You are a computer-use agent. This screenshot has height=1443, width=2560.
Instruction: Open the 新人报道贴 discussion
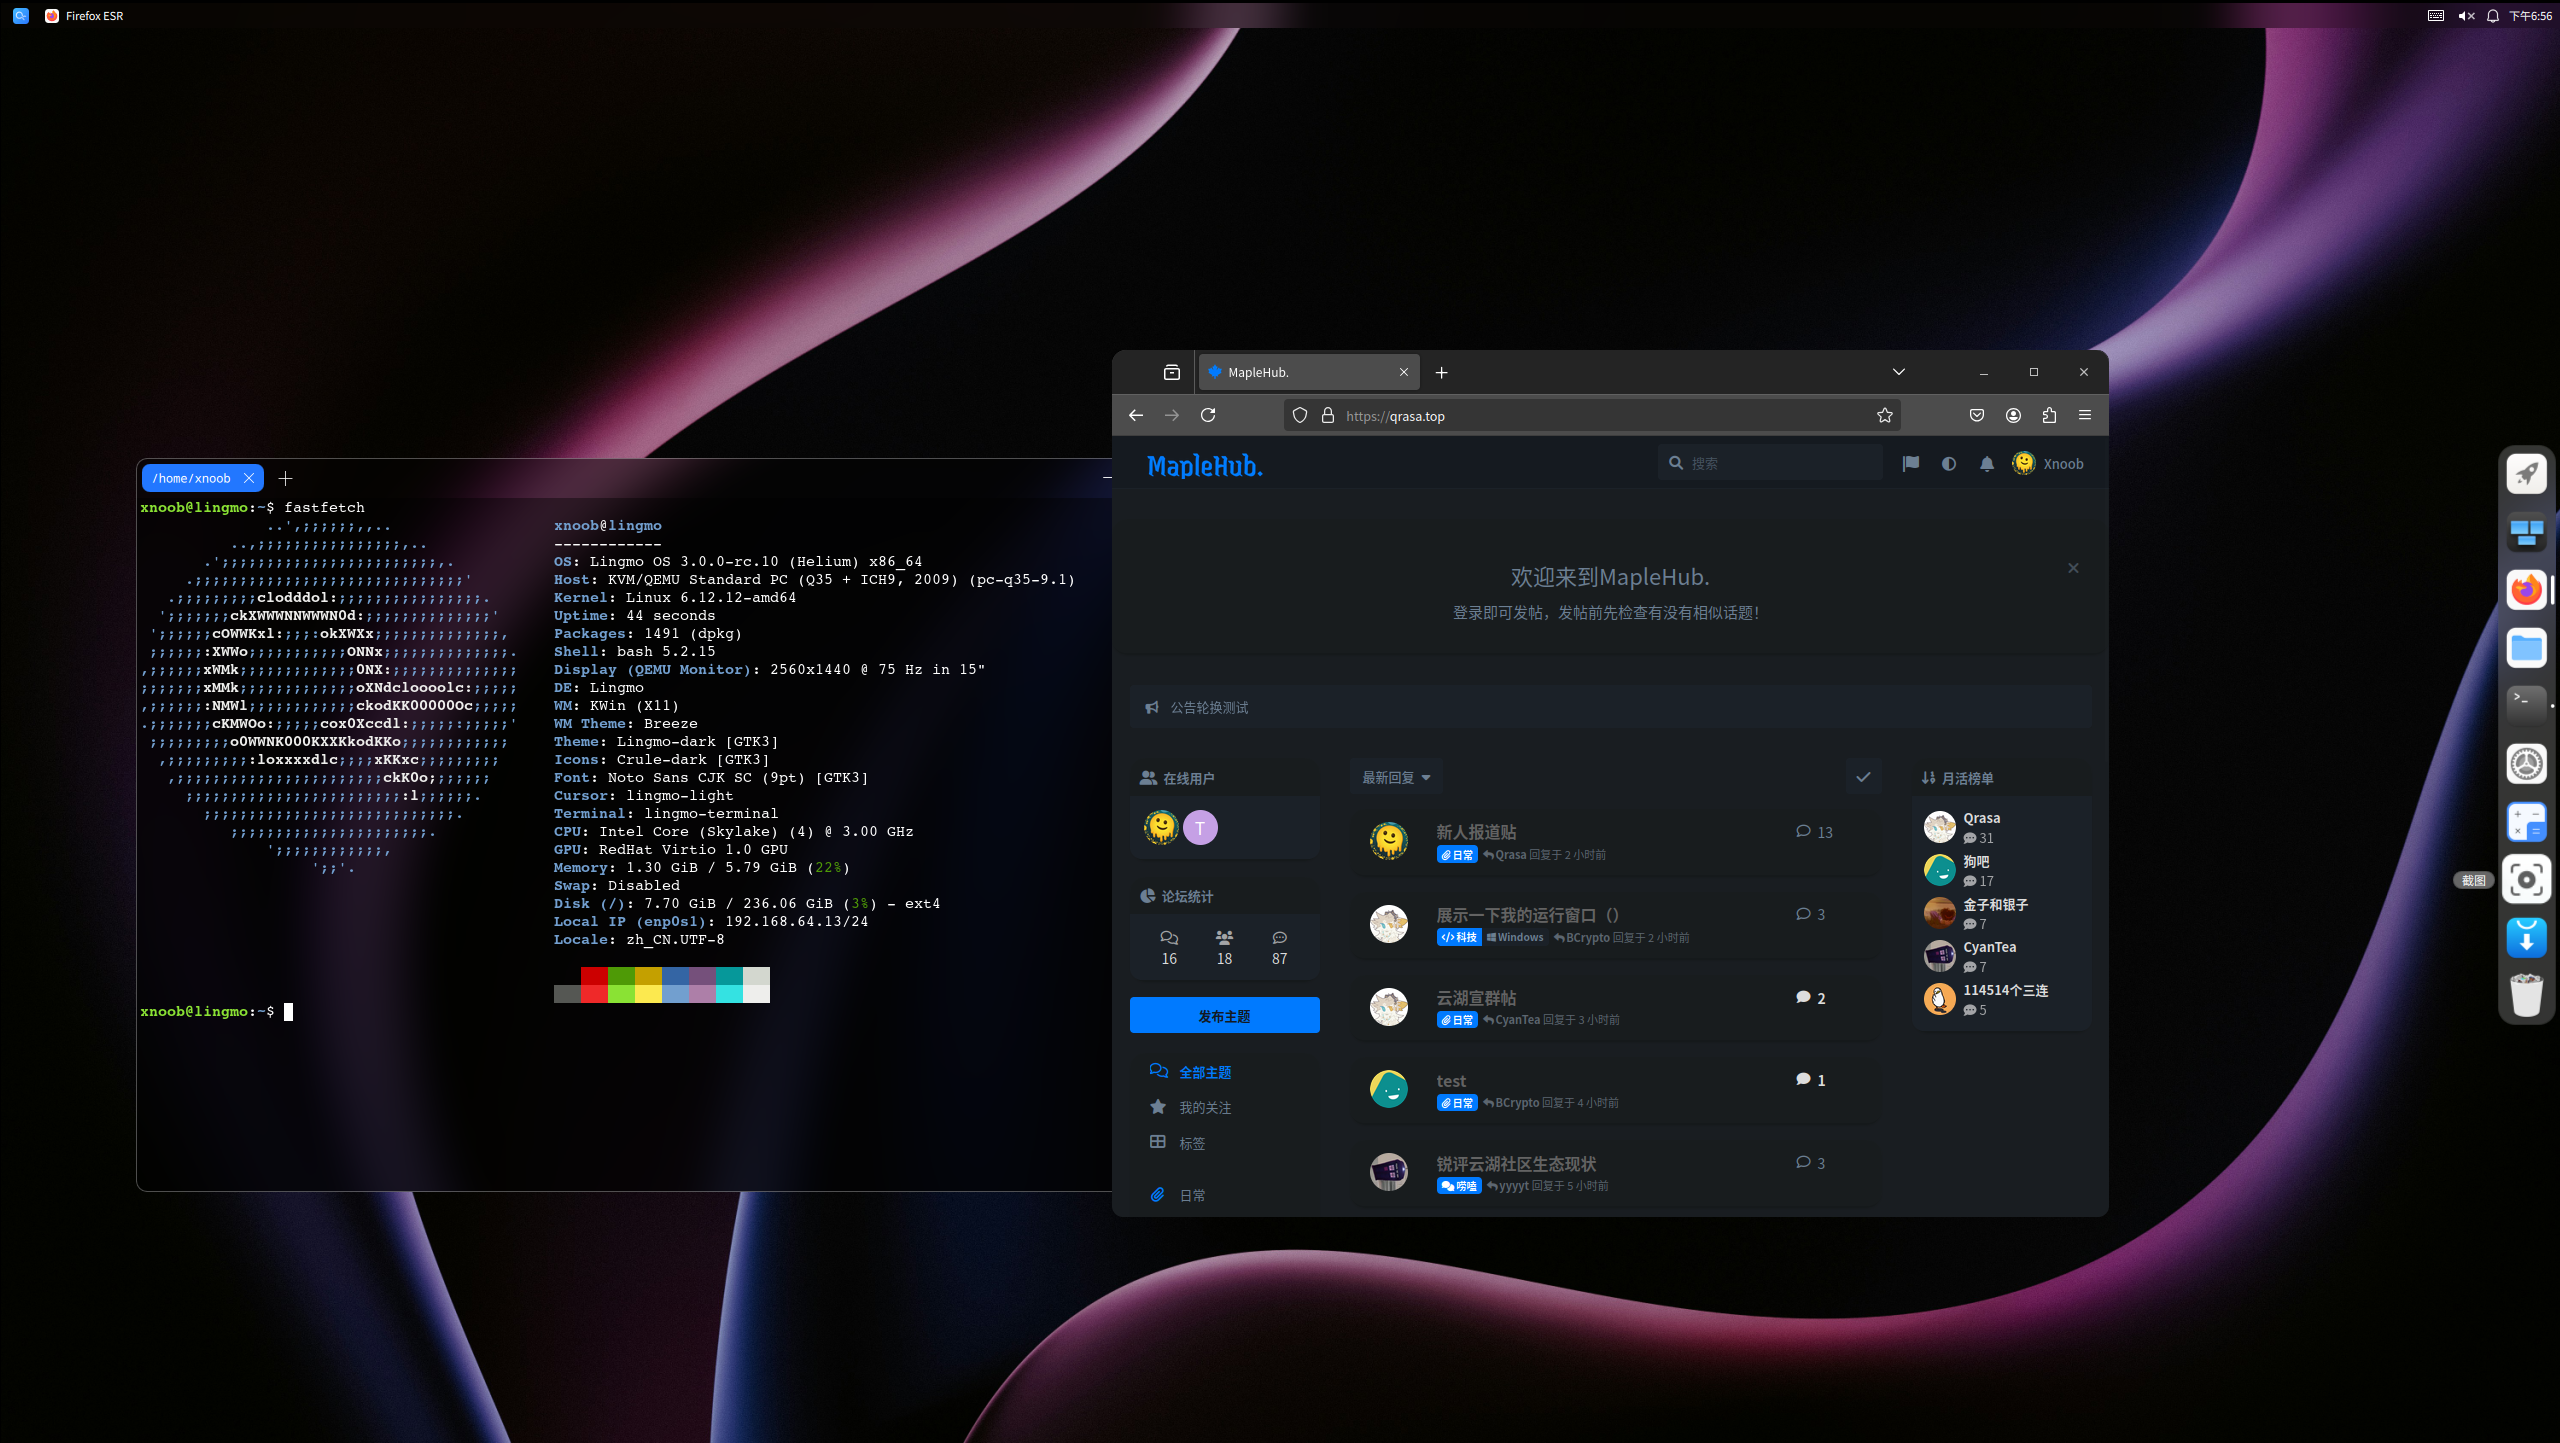(1476, 831)
